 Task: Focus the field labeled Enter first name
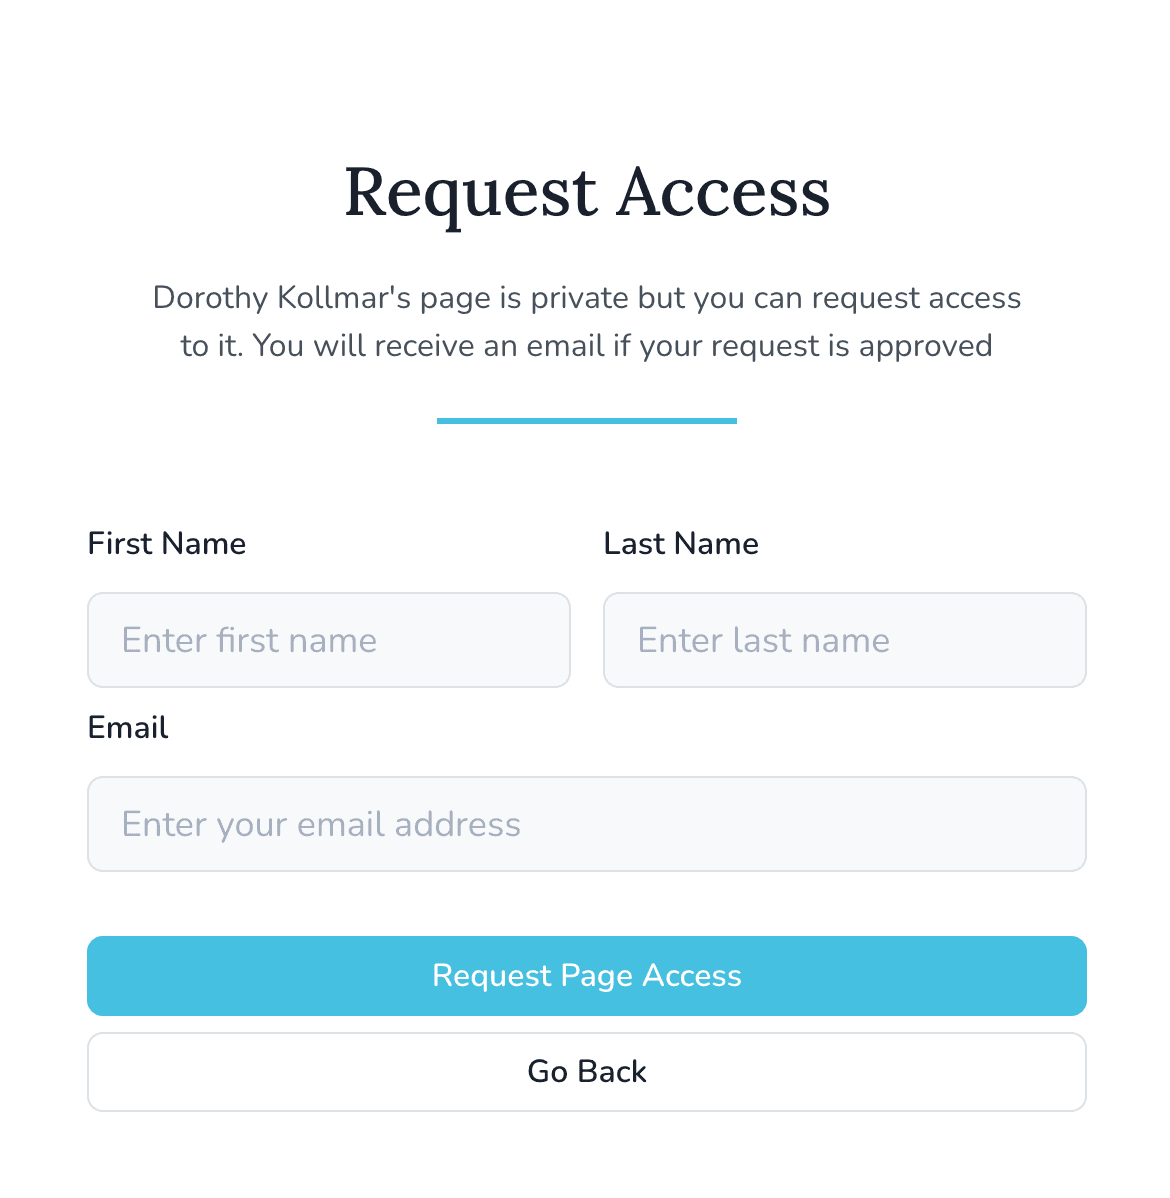tap(329, 640)
